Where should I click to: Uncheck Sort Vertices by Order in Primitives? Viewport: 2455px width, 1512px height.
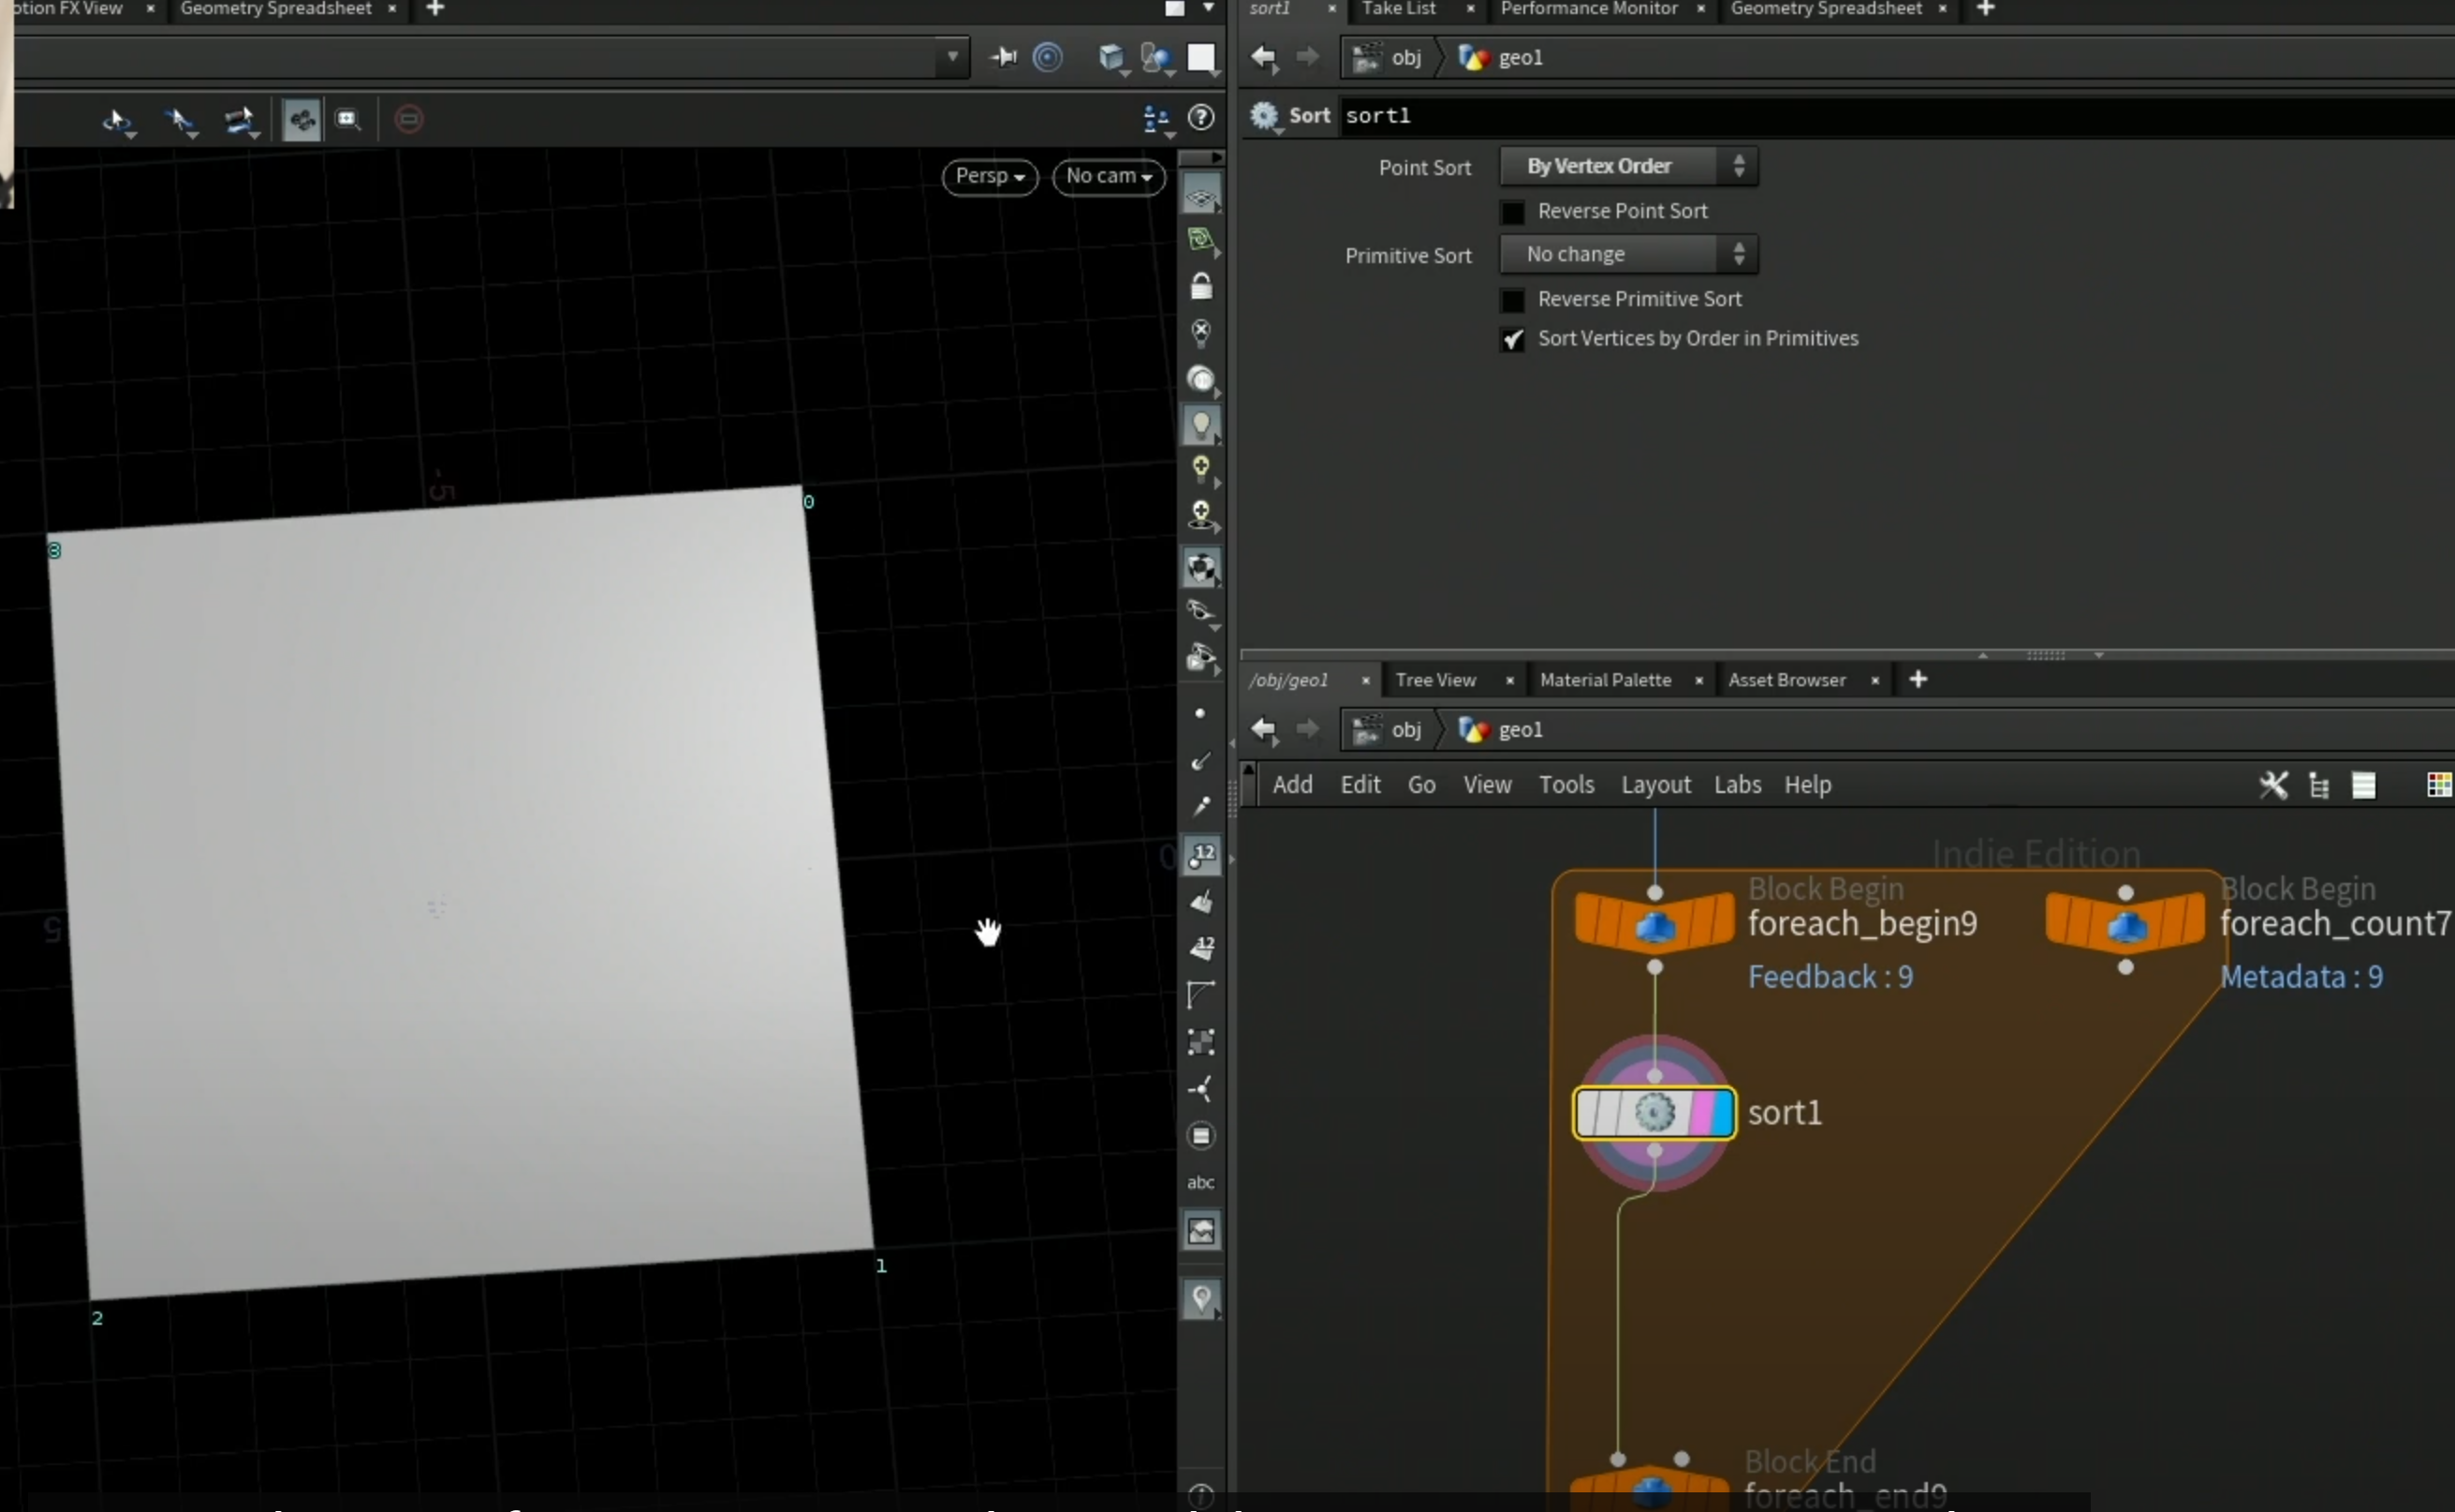(1513, 339)
